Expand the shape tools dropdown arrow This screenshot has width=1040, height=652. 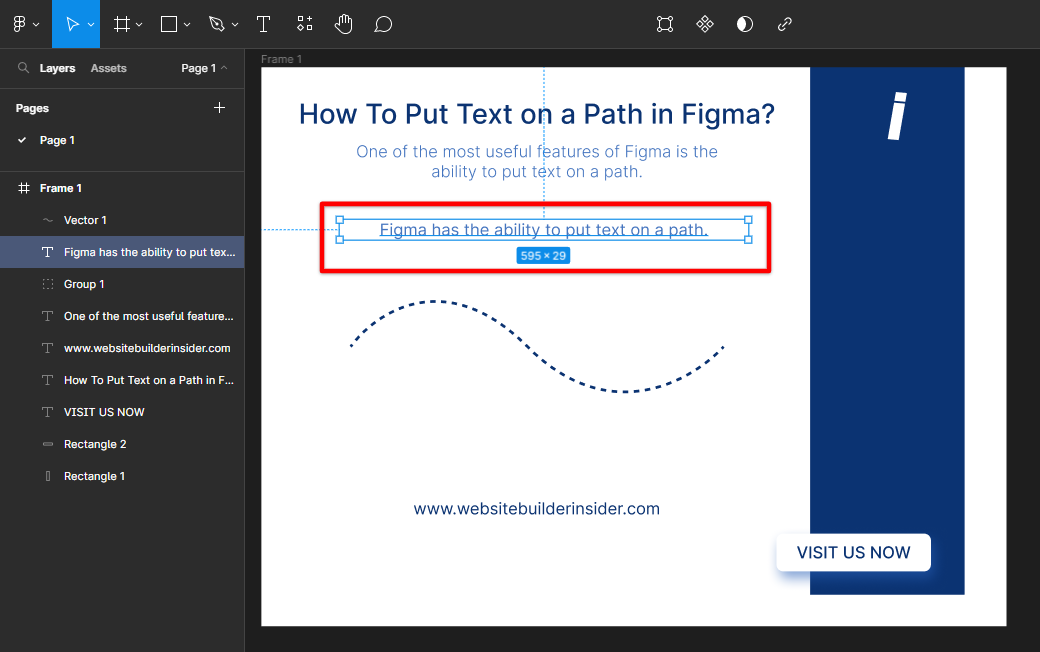187,25
